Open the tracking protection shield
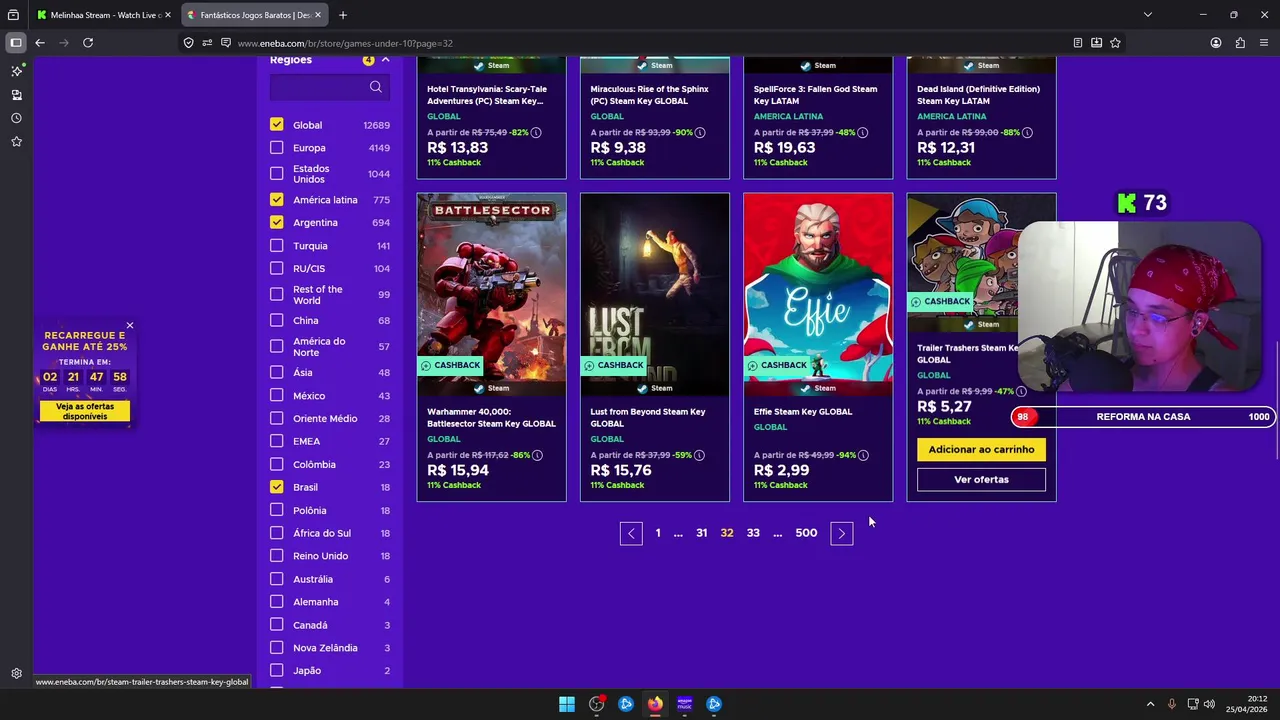 pos(188,43)
